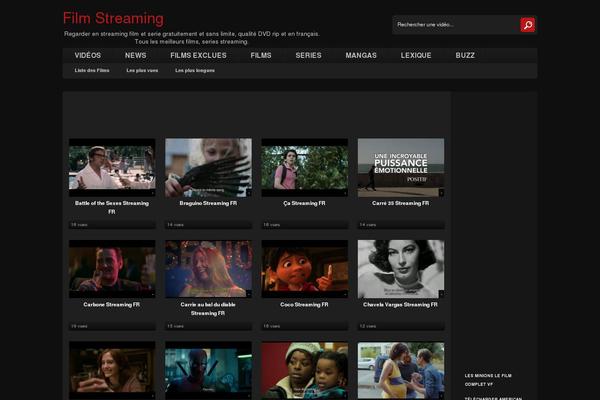Open the Film Streaming site title
The height and width of the screenshot is (400, 600).
tap(113, 18)
